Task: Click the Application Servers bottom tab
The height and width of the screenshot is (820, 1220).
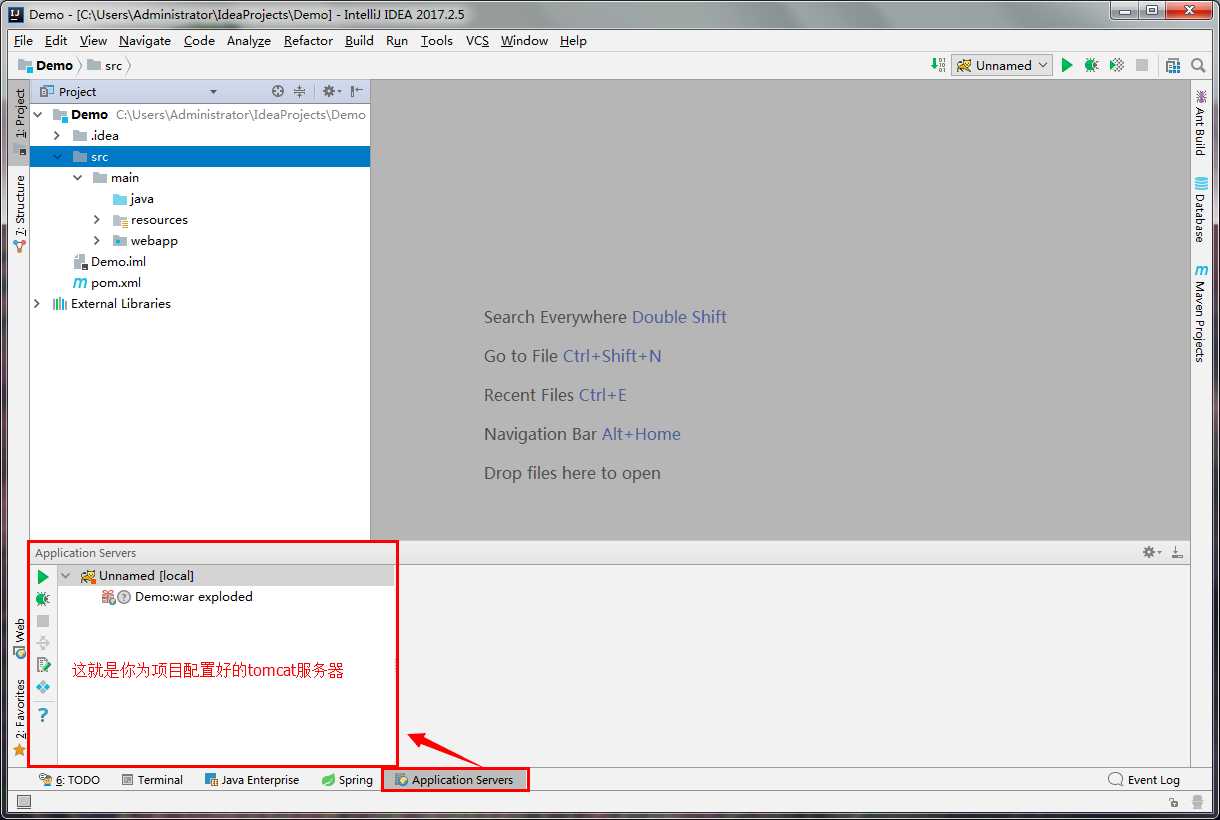Action: coord(455,779)
